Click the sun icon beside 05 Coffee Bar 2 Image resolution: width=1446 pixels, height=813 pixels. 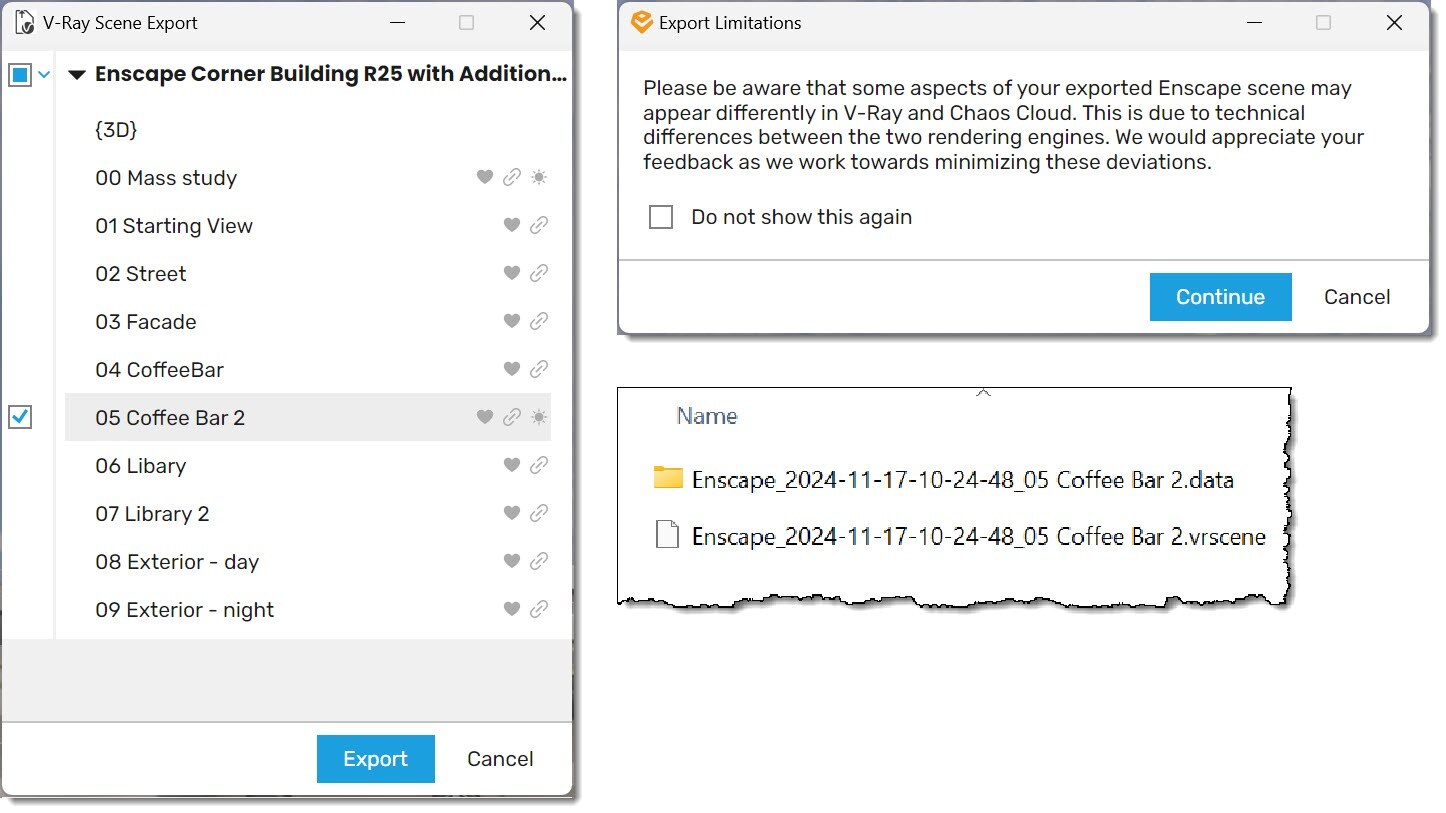[x=539, y=417]
